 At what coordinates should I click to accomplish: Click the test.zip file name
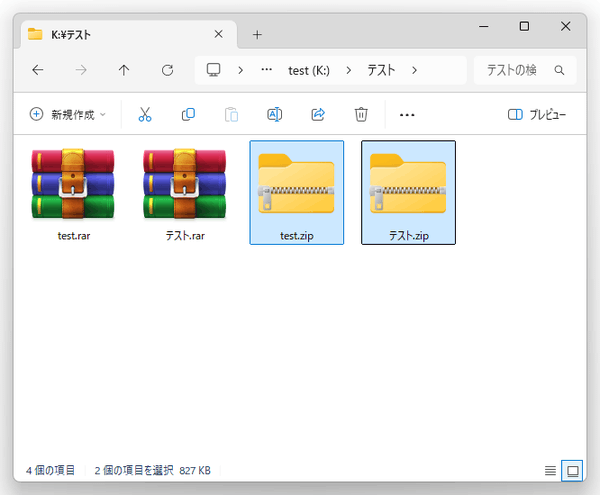point(297,236)
